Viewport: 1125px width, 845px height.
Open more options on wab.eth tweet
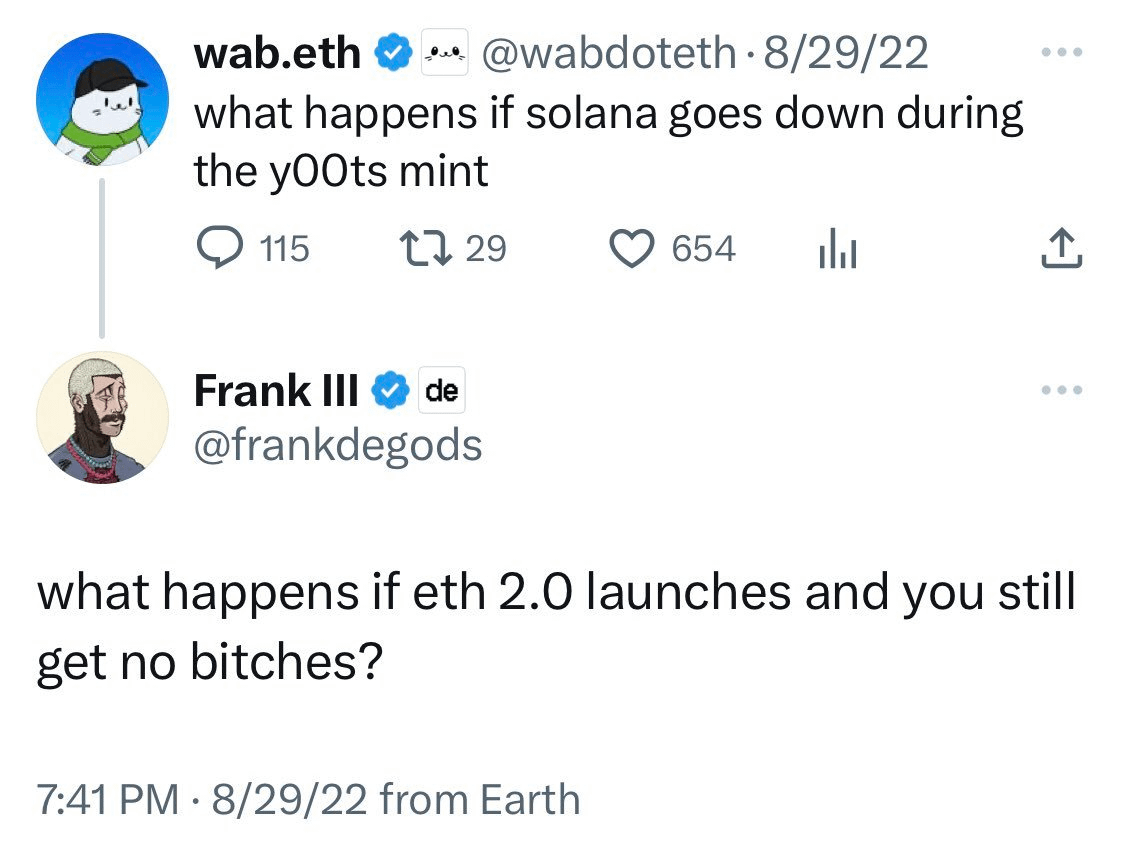(1062, 52)
